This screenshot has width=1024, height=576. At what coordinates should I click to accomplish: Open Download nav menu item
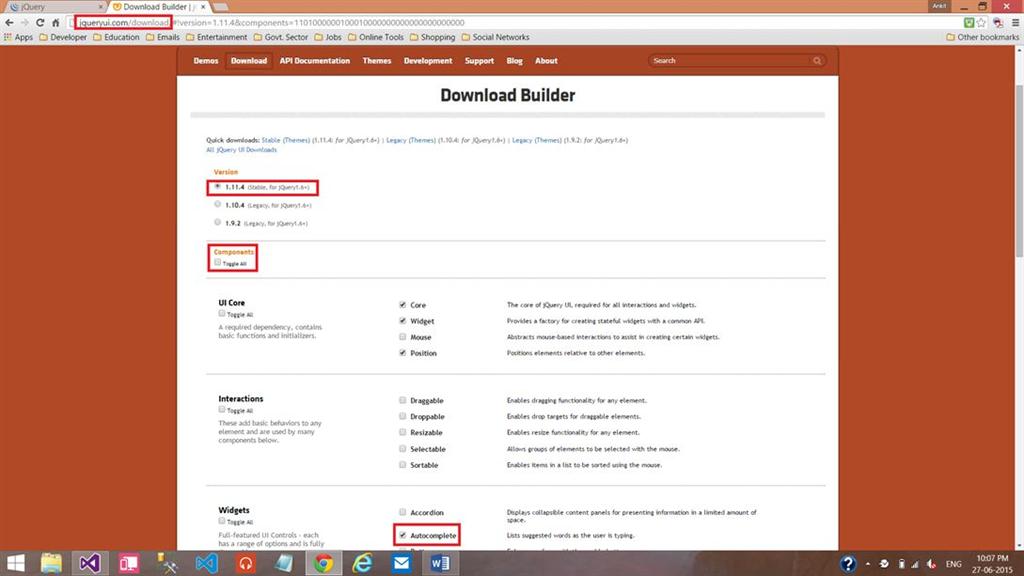(x=249, y=61)
